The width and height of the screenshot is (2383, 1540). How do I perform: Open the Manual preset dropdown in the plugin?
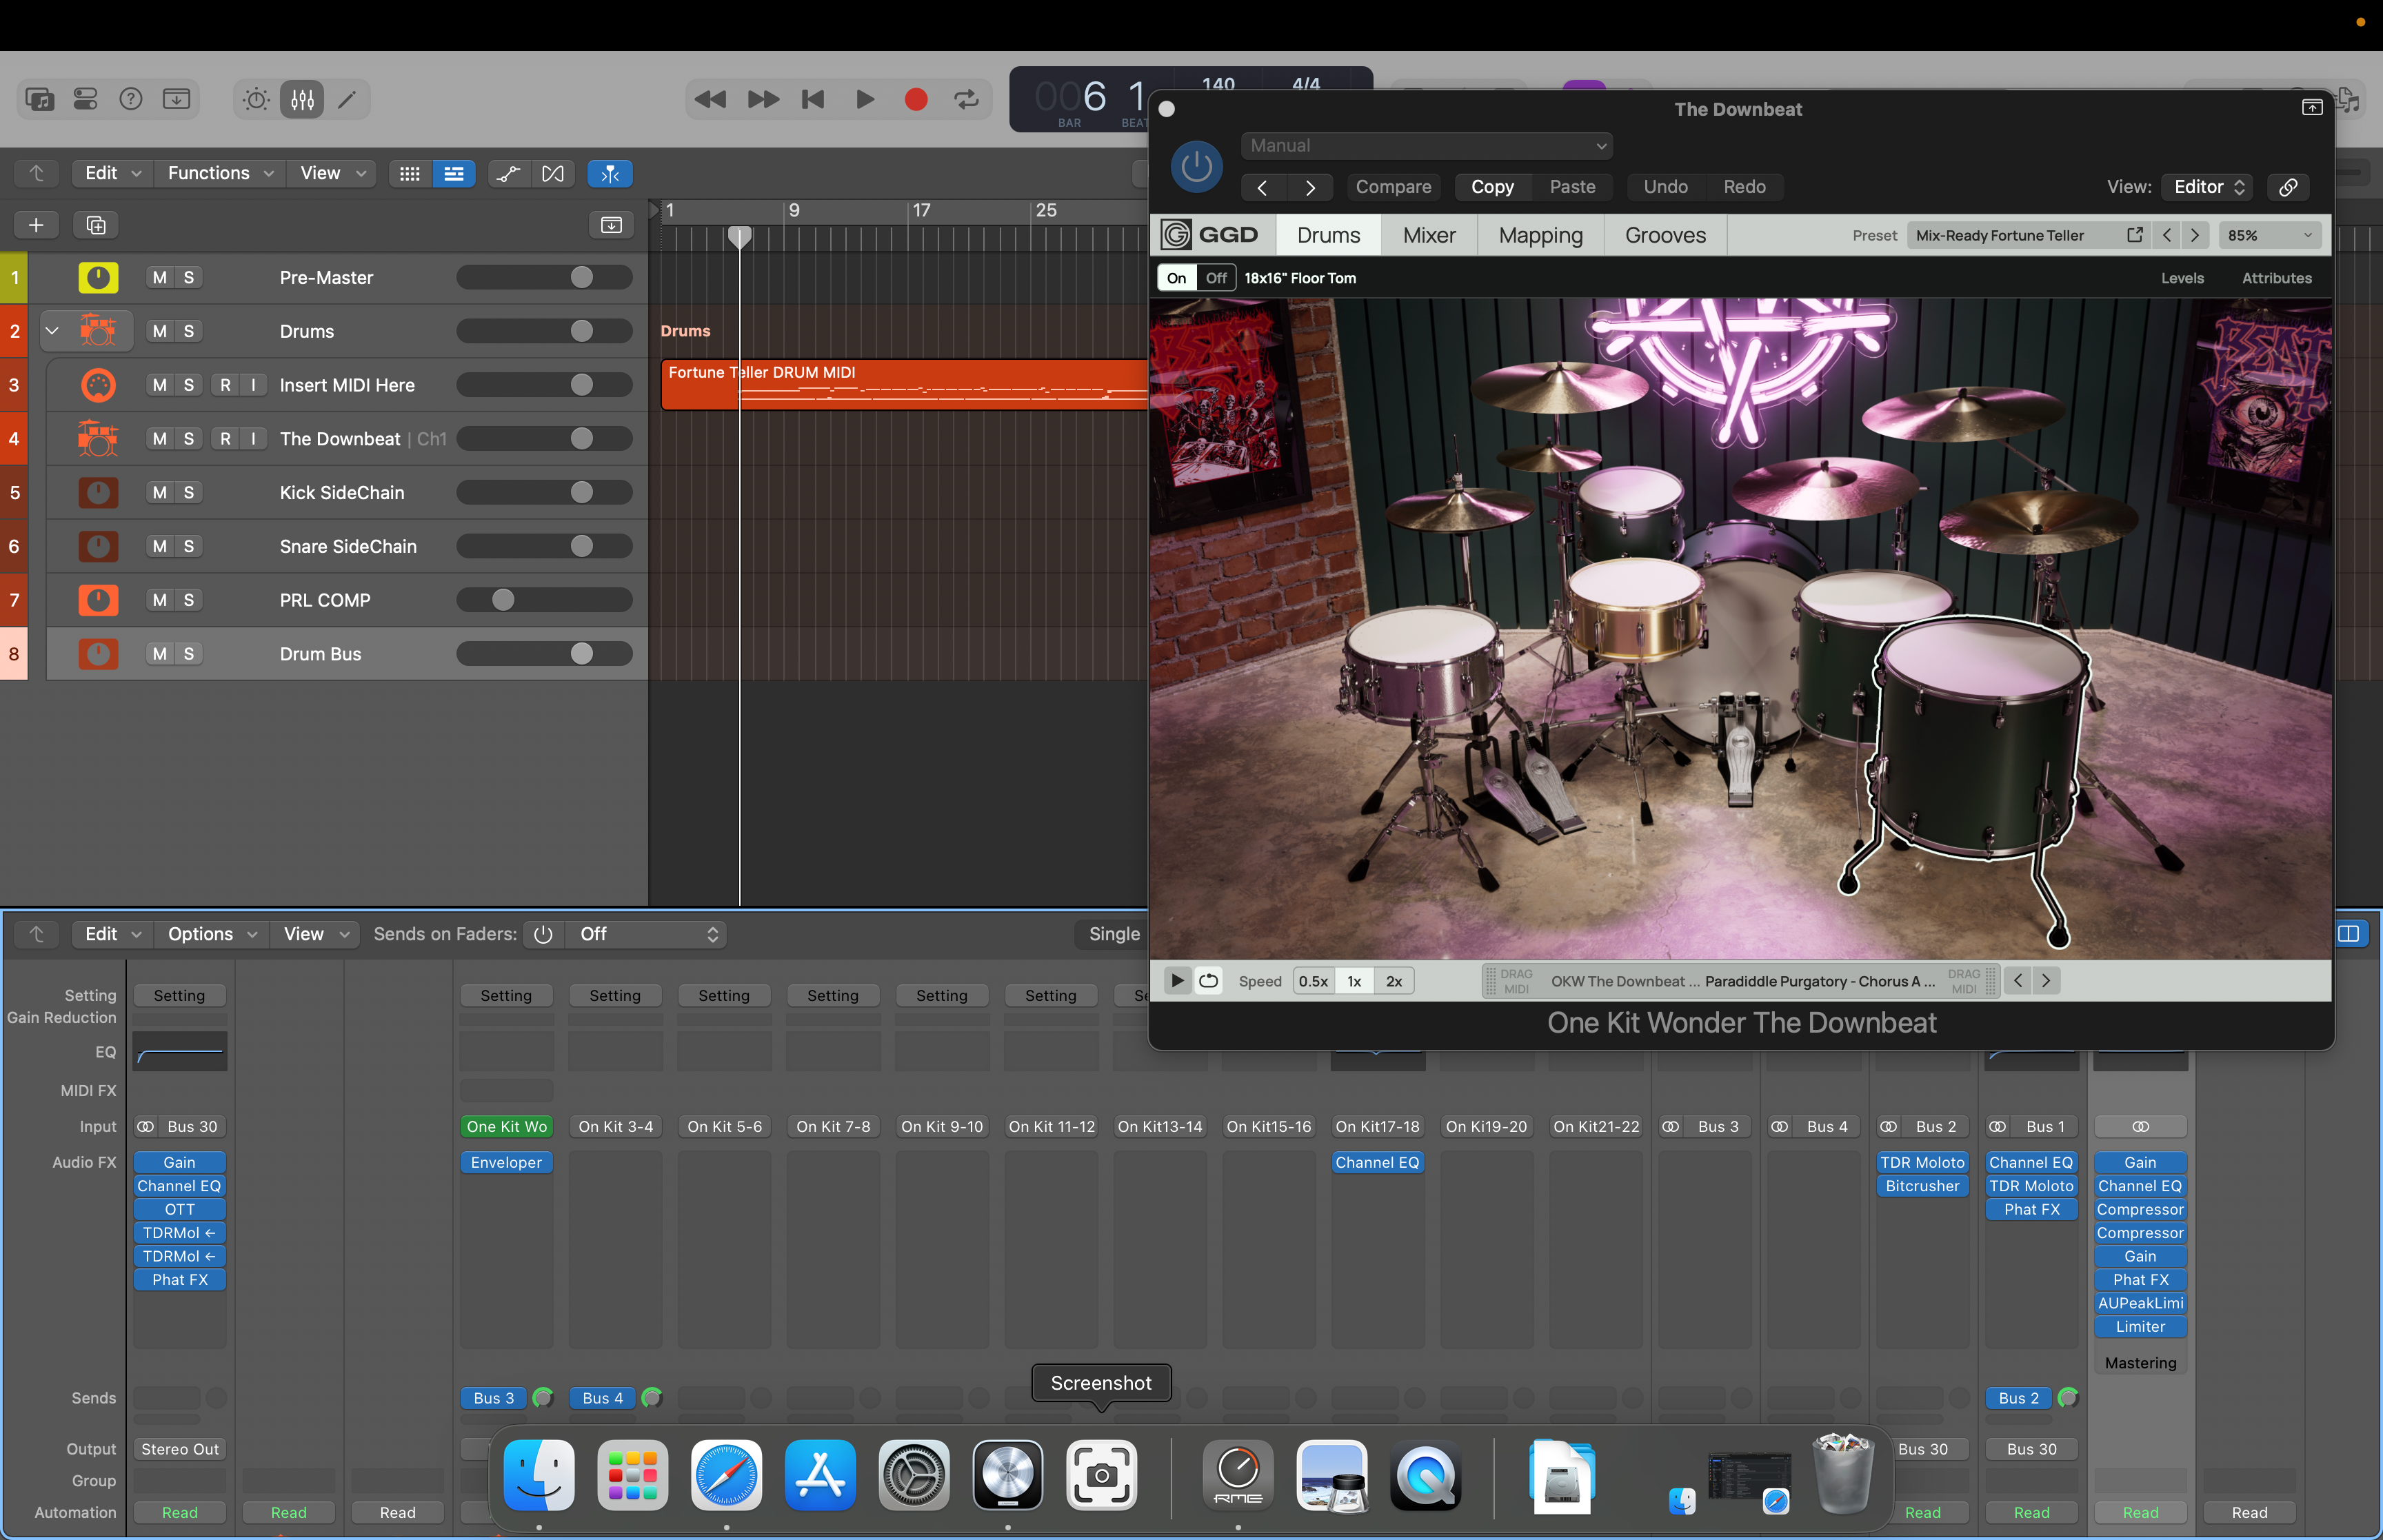pos(1425,145)
